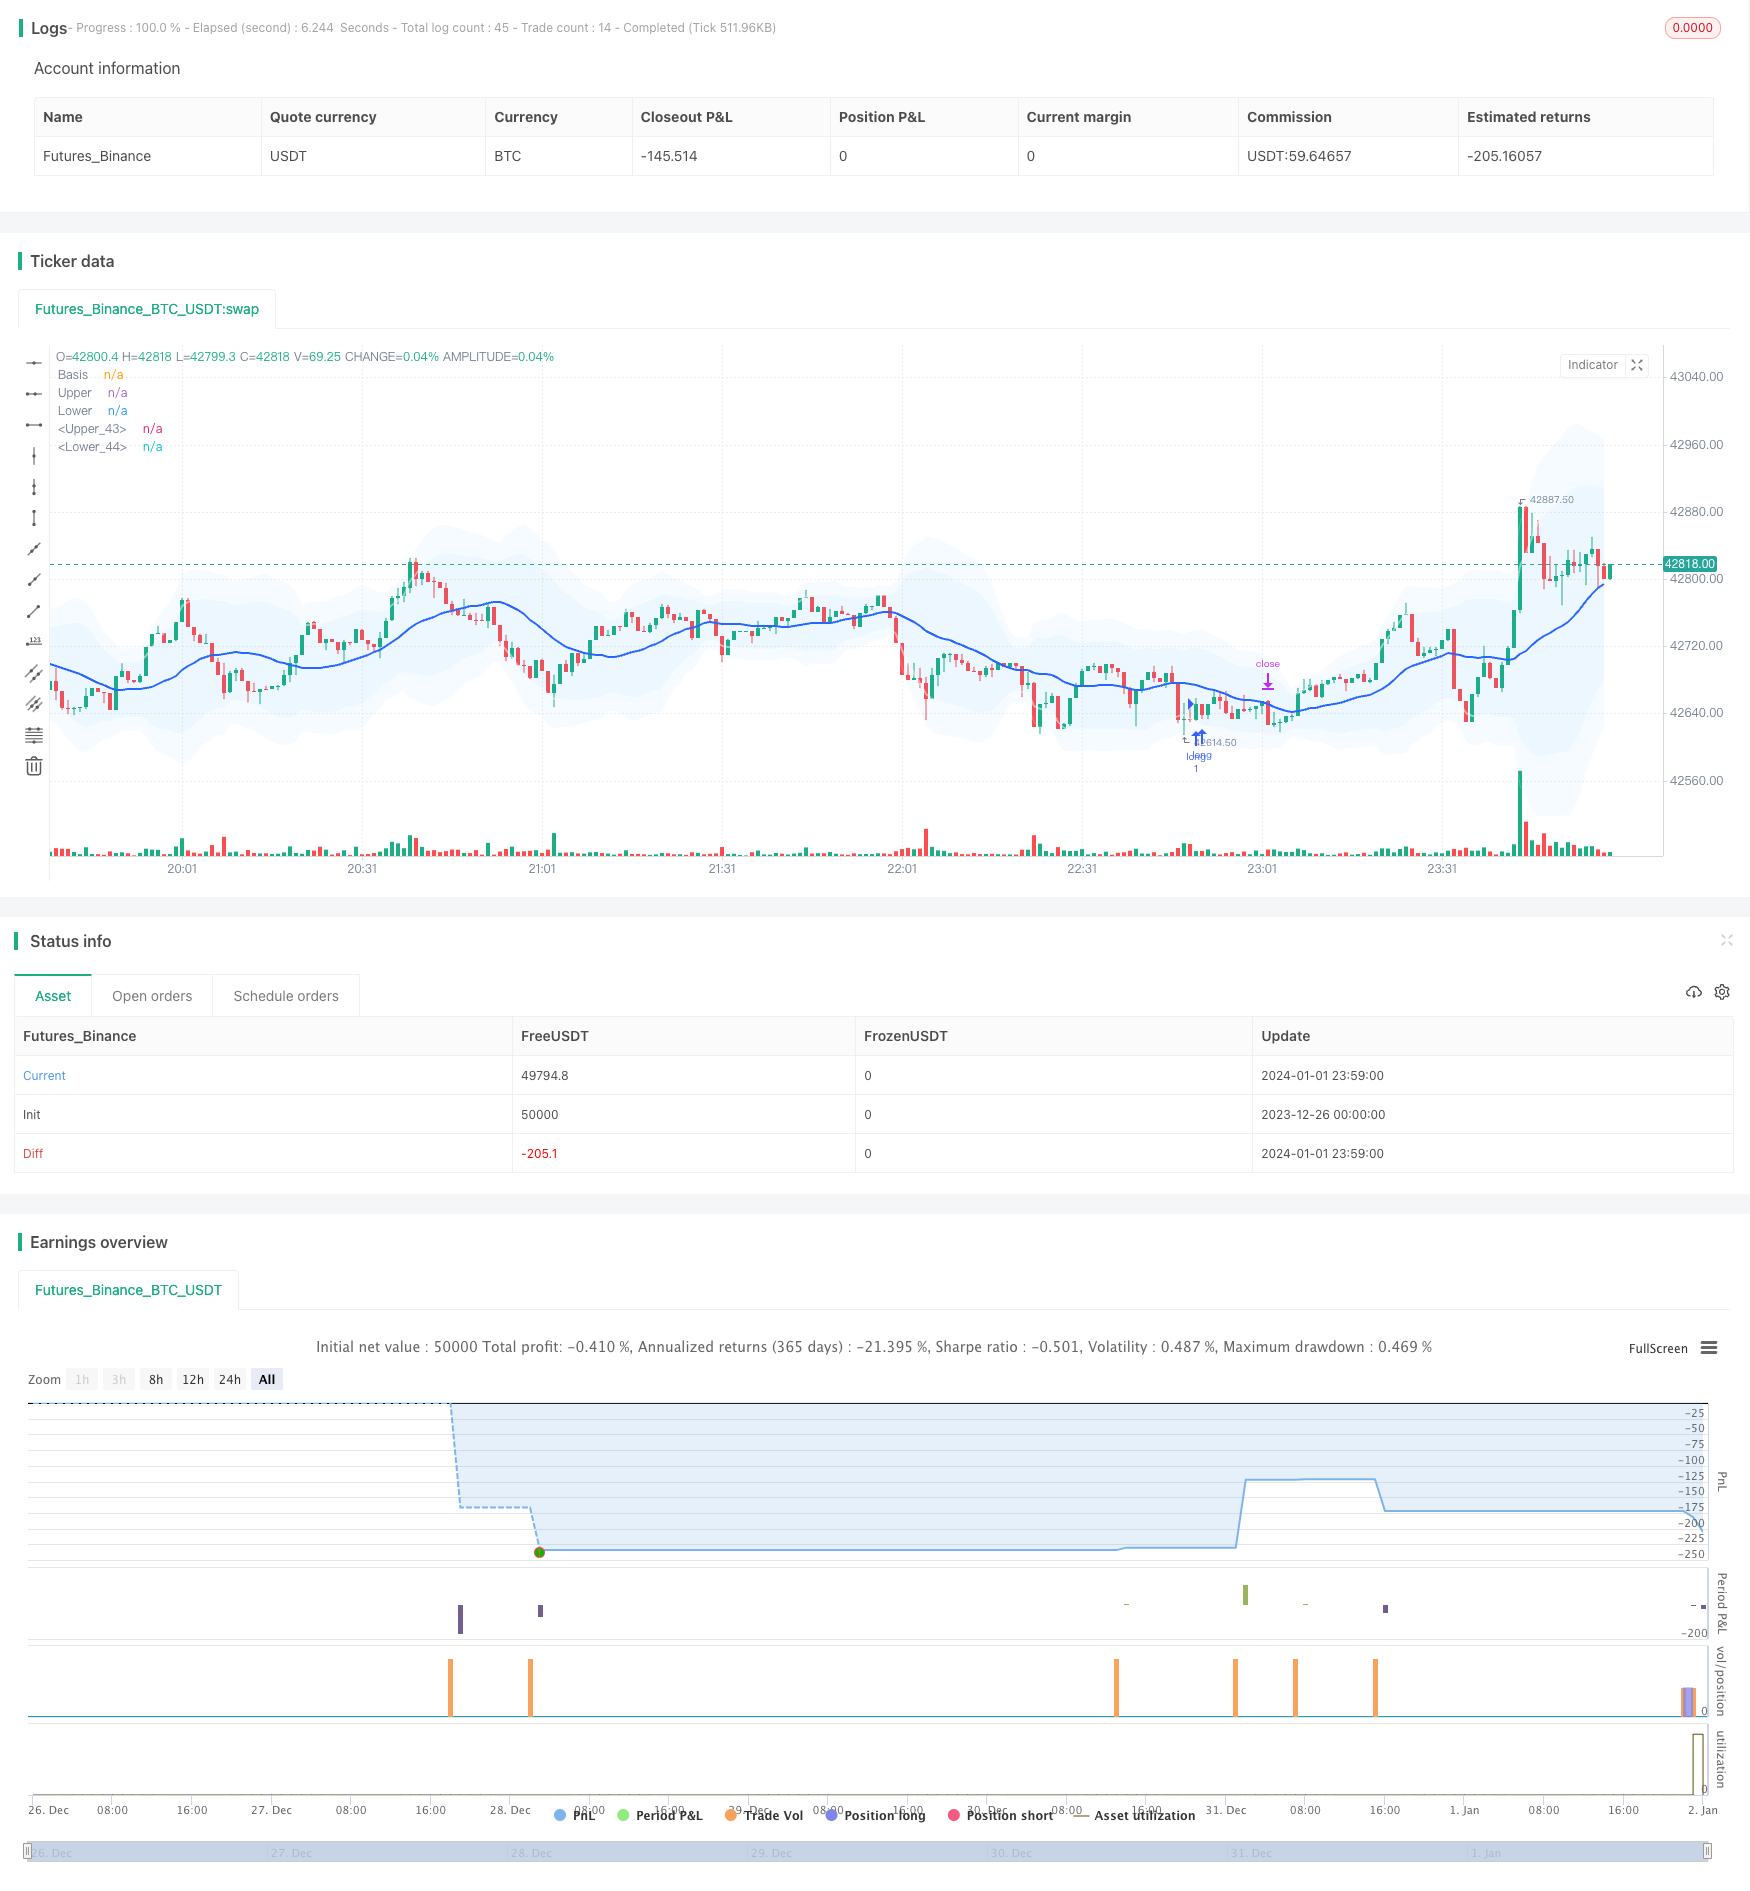Click the FullScreen button on the earnings chart

pos(1658,1348)
